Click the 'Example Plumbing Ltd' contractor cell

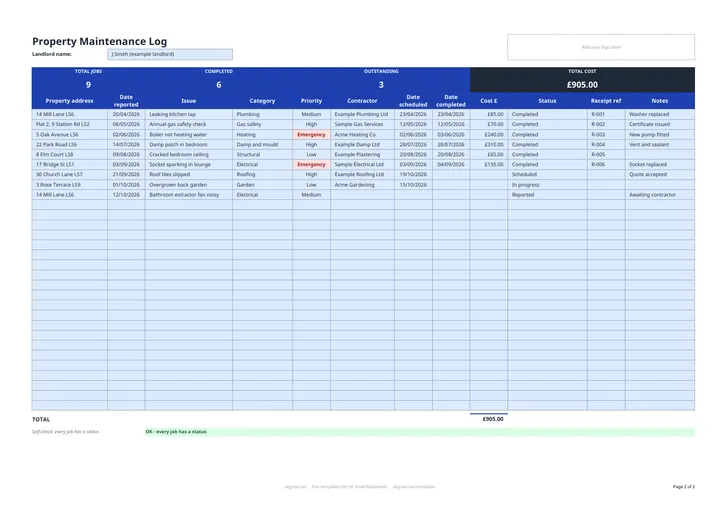click(x=362, y=114)
